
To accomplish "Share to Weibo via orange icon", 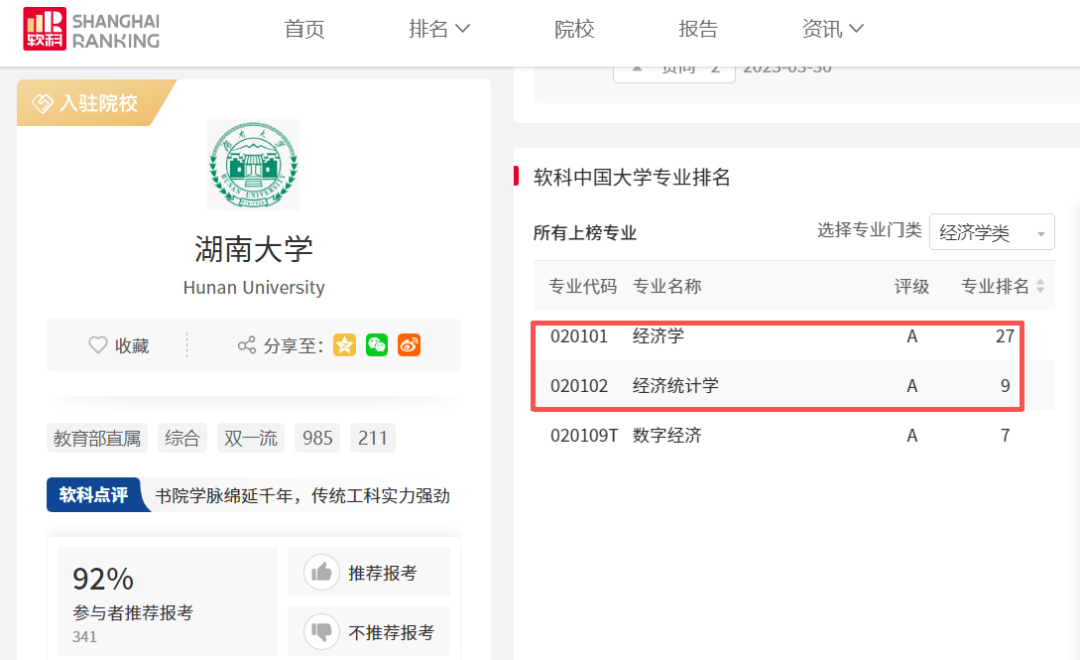I will click(408, 344).
